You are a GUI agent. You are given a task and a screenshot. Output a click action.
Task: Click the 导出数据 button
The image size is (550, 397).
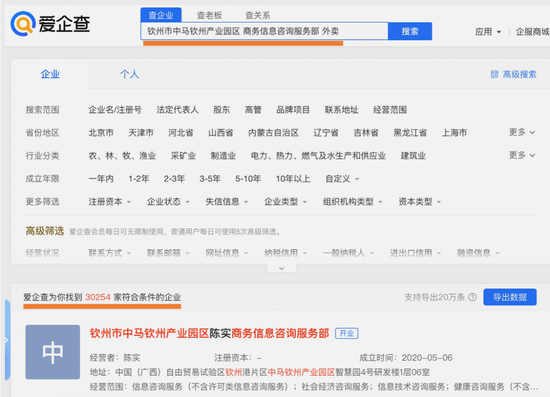(510, 297)
